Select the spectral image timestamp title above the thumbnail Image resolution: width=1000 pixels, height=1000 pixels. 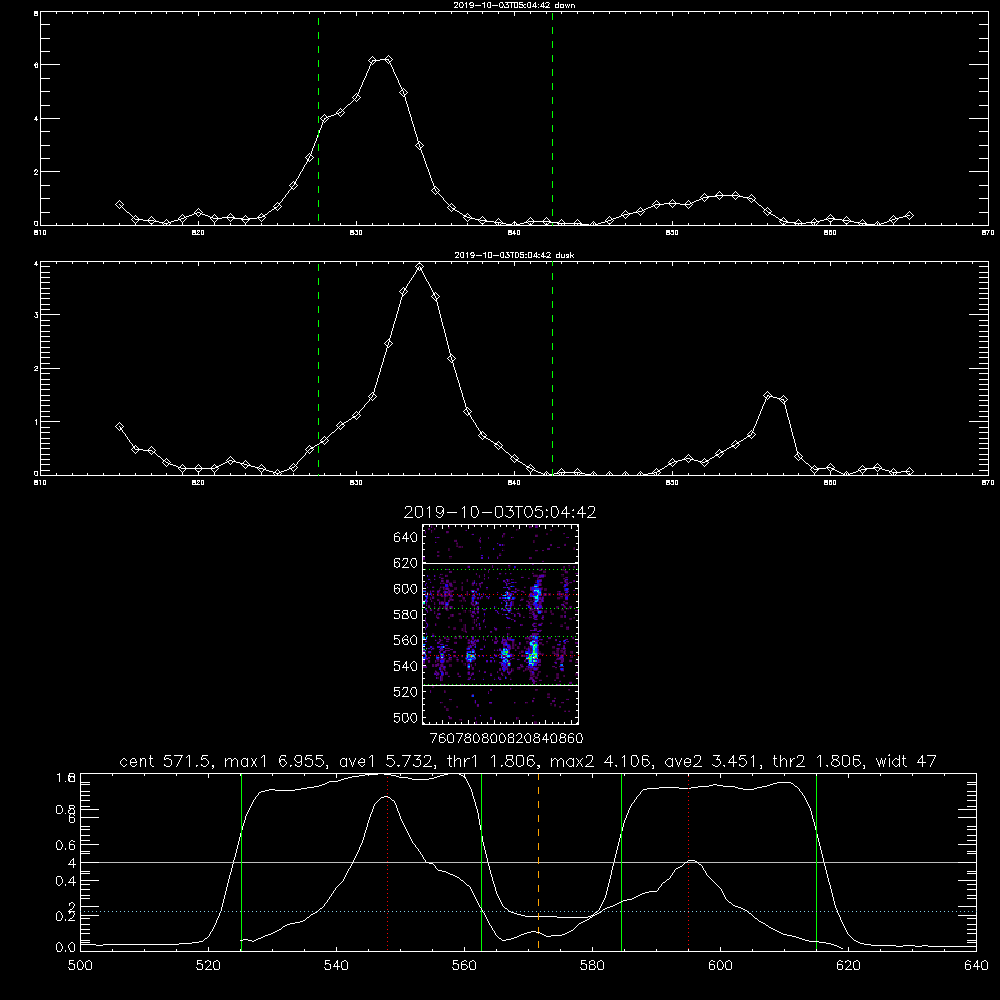tap(500, 512)
